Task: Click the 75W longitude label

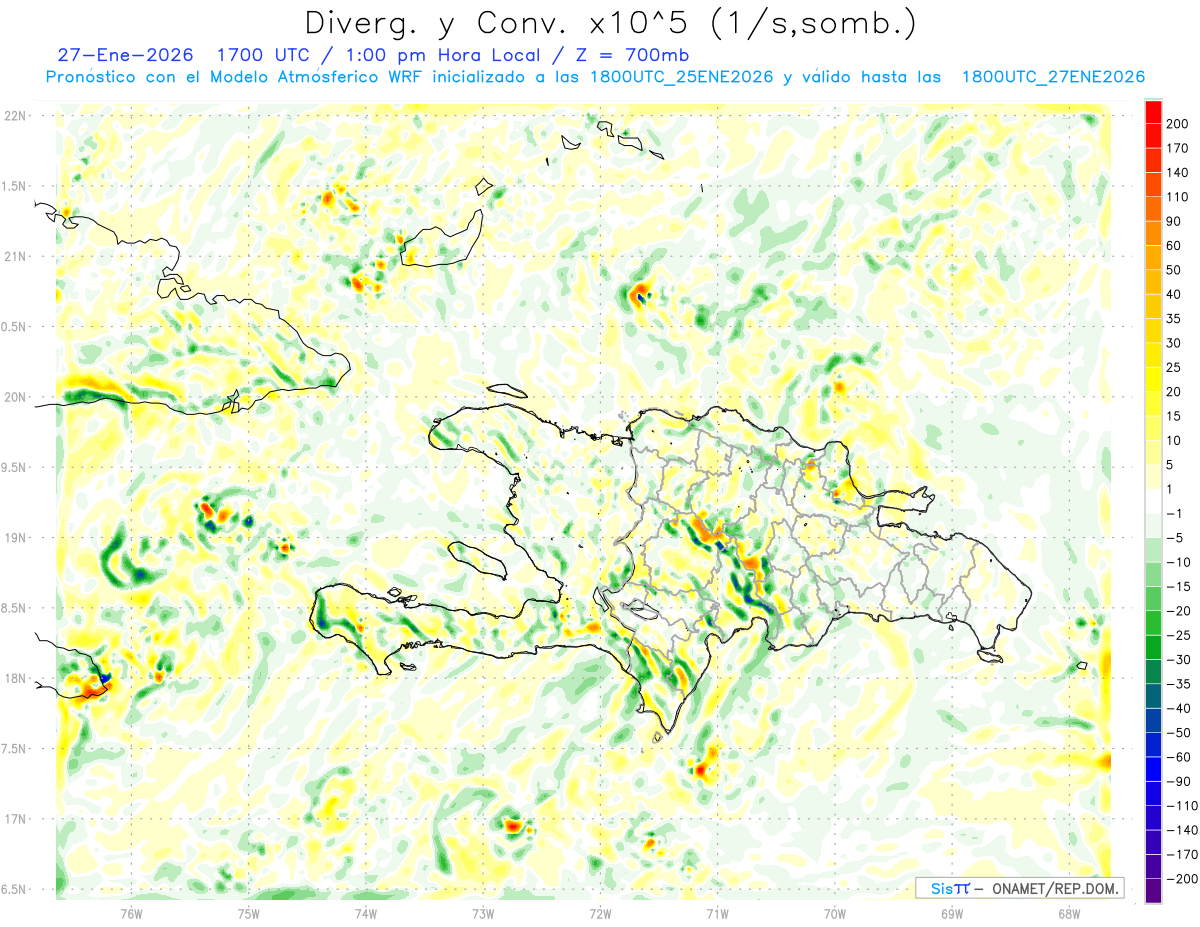Action: (249, 912)
